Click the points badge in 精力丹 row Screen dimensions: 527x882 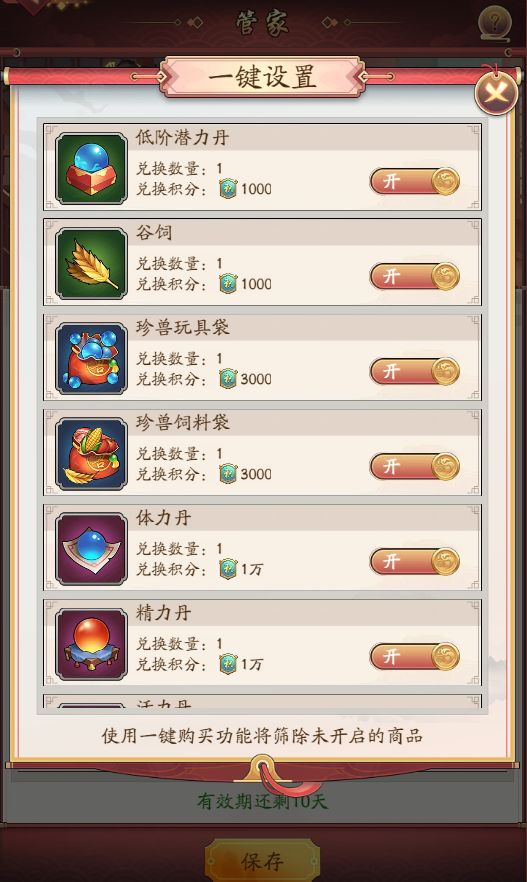click(x=228, y=664)
